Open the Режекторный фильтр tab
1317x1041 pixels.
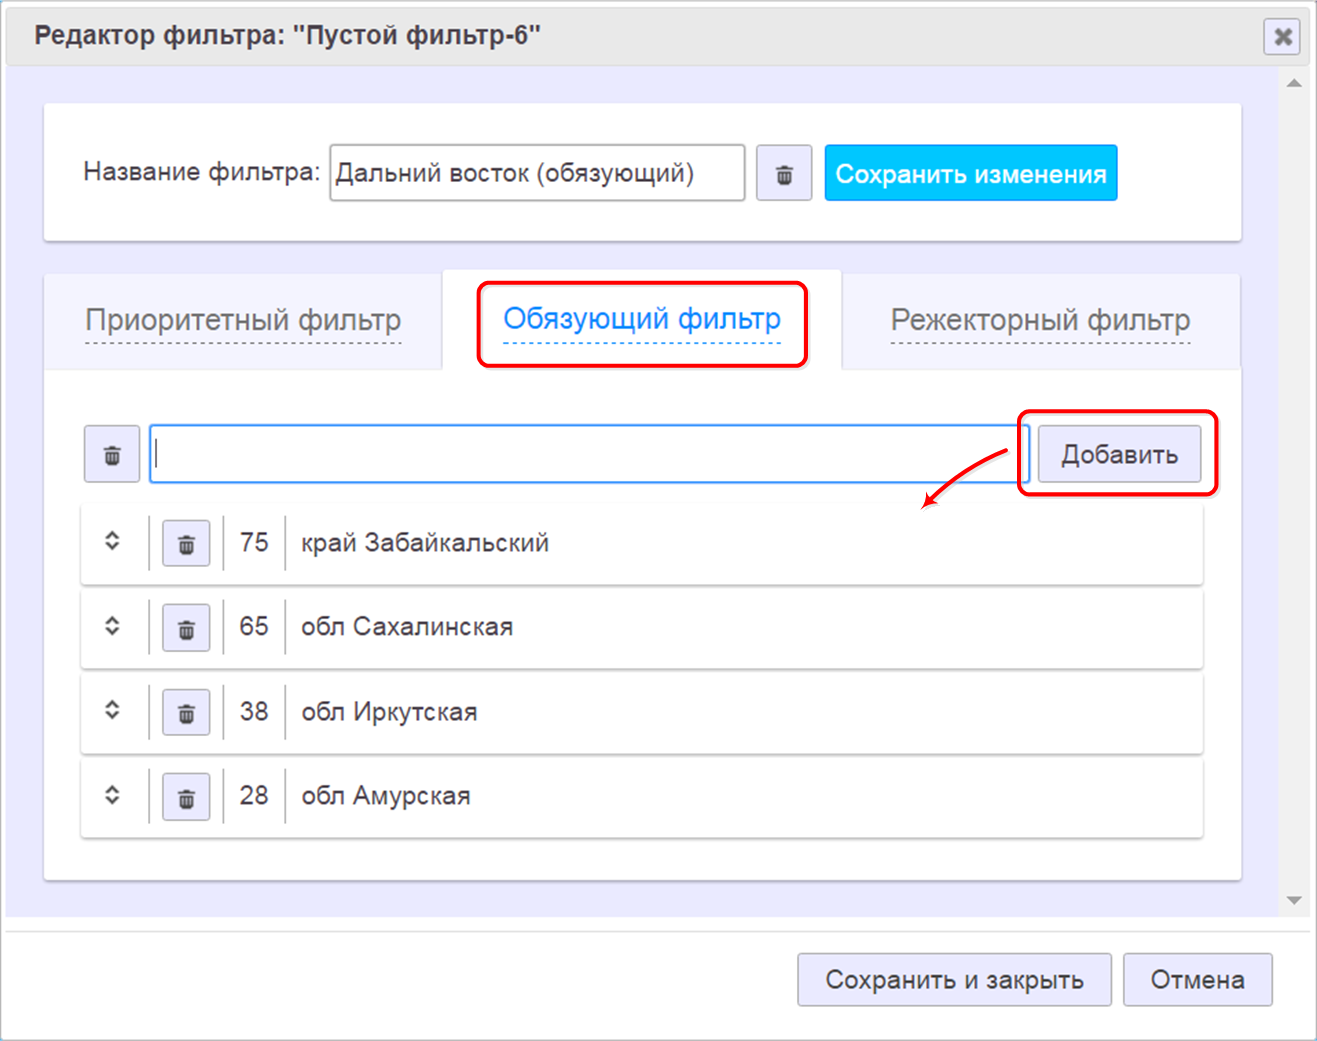(1040, 321)
